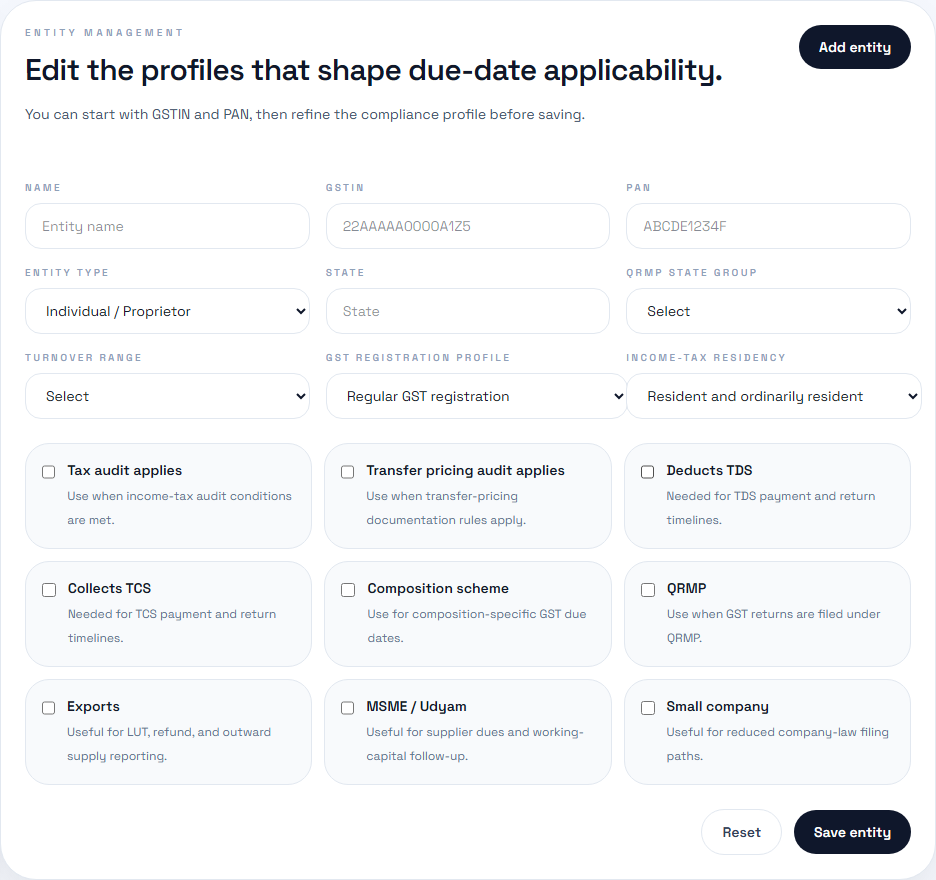Screen dimensions: 936x880
Task: Enable the Exports checkbox
Action: click(48, 707)
